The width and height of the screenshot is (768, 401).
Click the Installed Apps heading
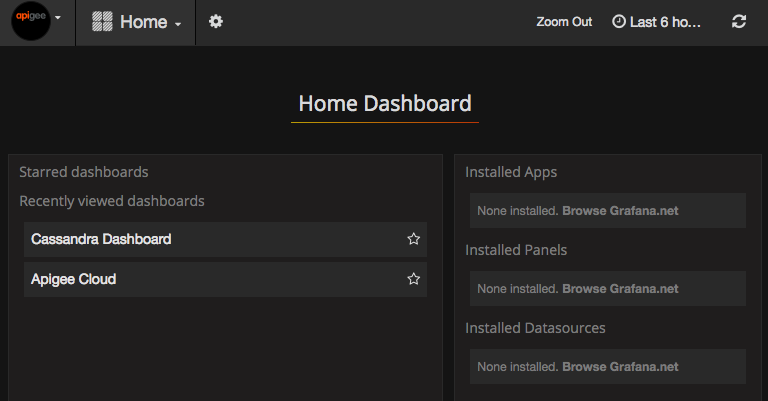(x=511, y=172)
